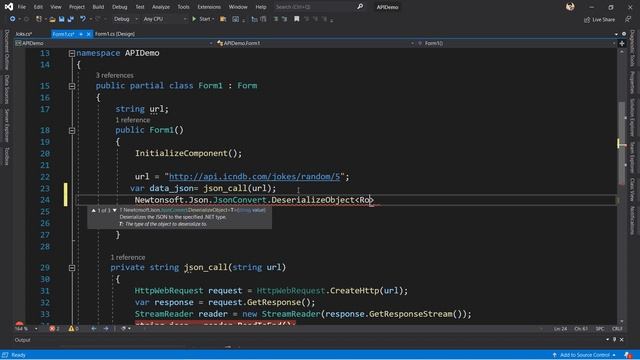
Task: Click '3 references' CodeLens above class Form1
Action: click(115, 76)
